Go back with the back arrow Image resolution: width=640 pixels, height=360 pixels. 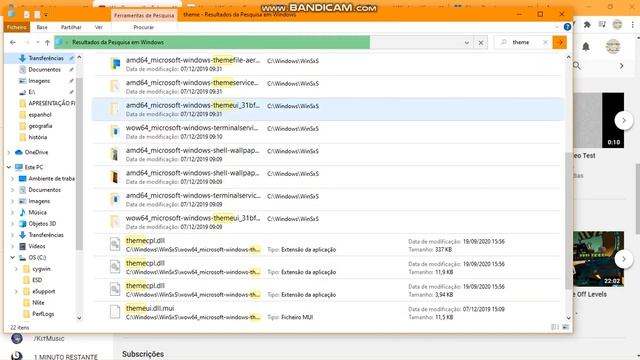(13, 42)
